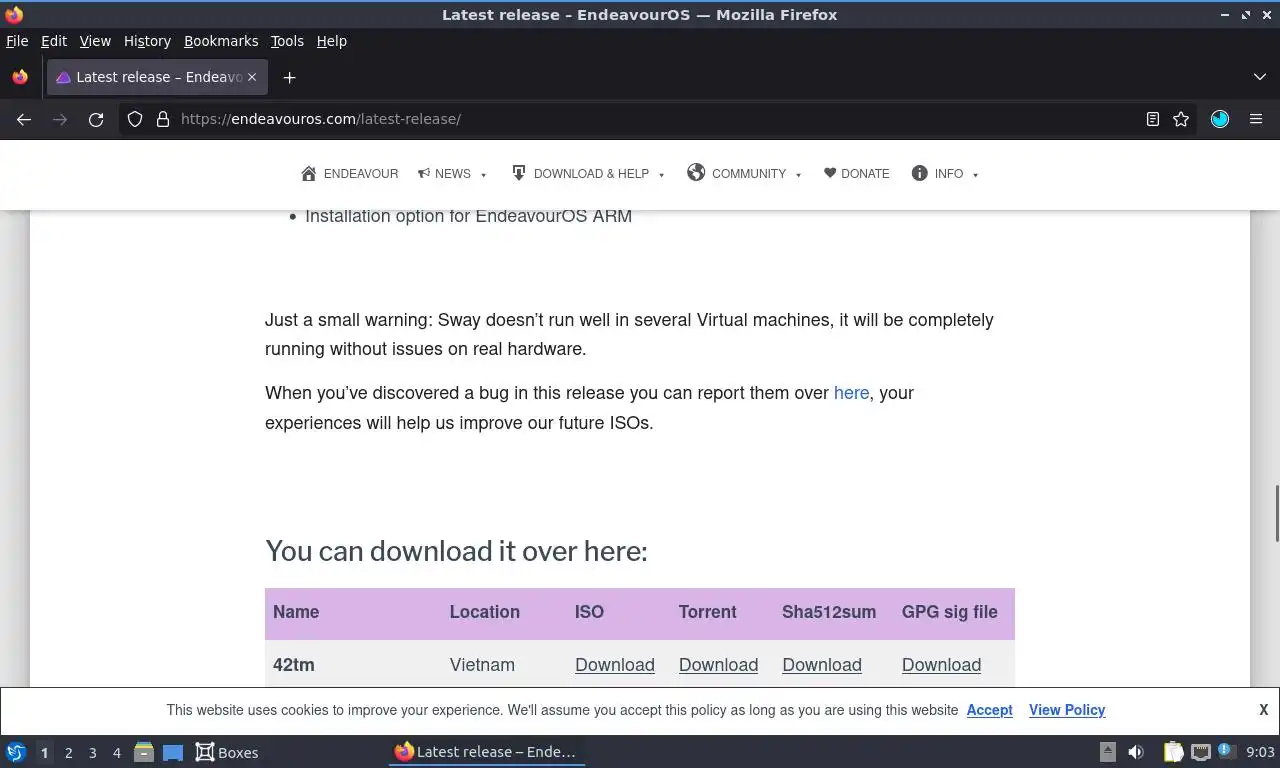Click the Endeavour home icon
The height and width of the screenshot is (768, 1280).
coord(309,174)
